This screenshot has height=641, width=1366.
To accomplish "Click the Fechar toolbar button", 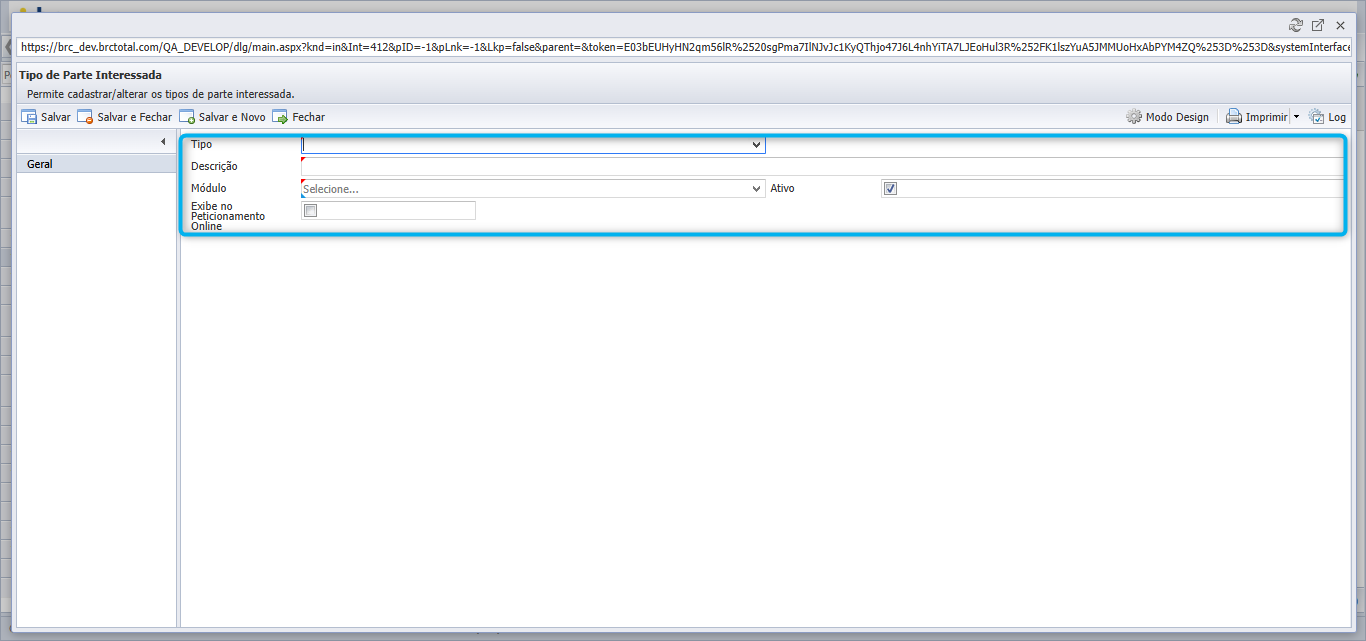I will pos(299,117).
